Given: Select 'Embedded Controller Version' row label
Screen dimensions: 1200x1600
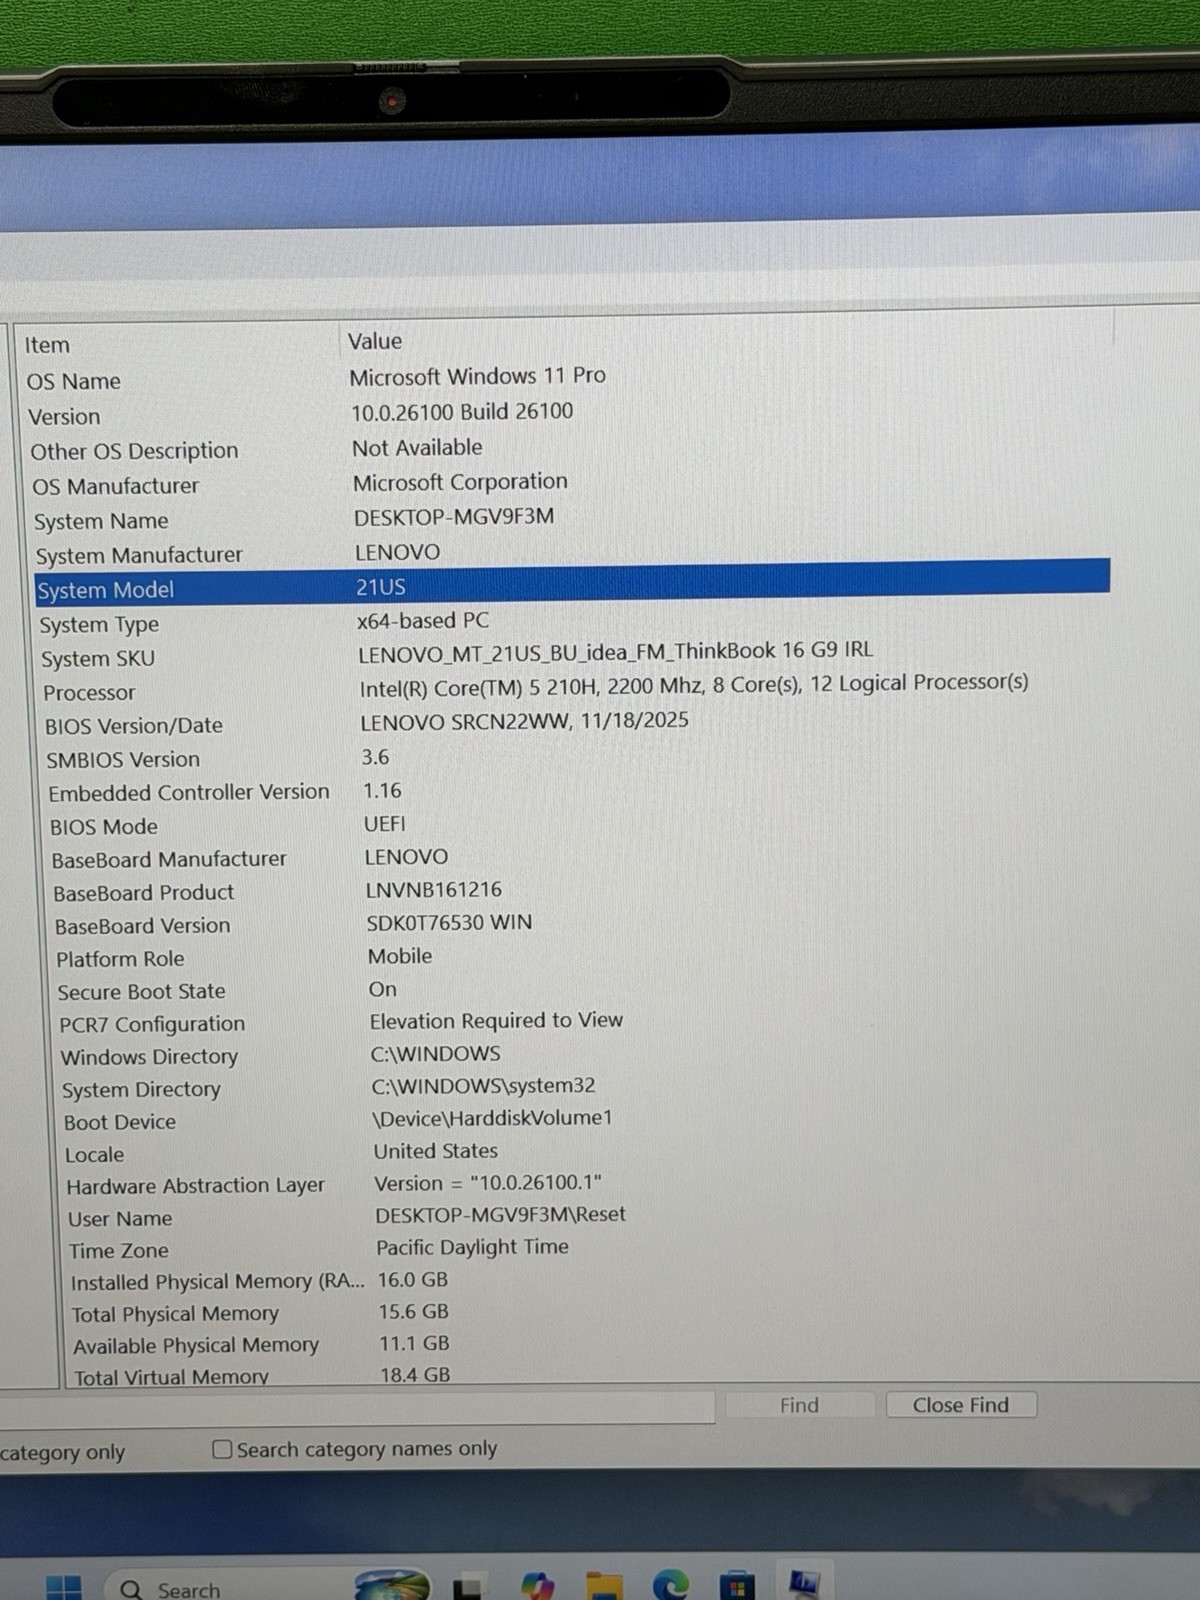Looking at the screenshot, I should (x=189, y=792).
